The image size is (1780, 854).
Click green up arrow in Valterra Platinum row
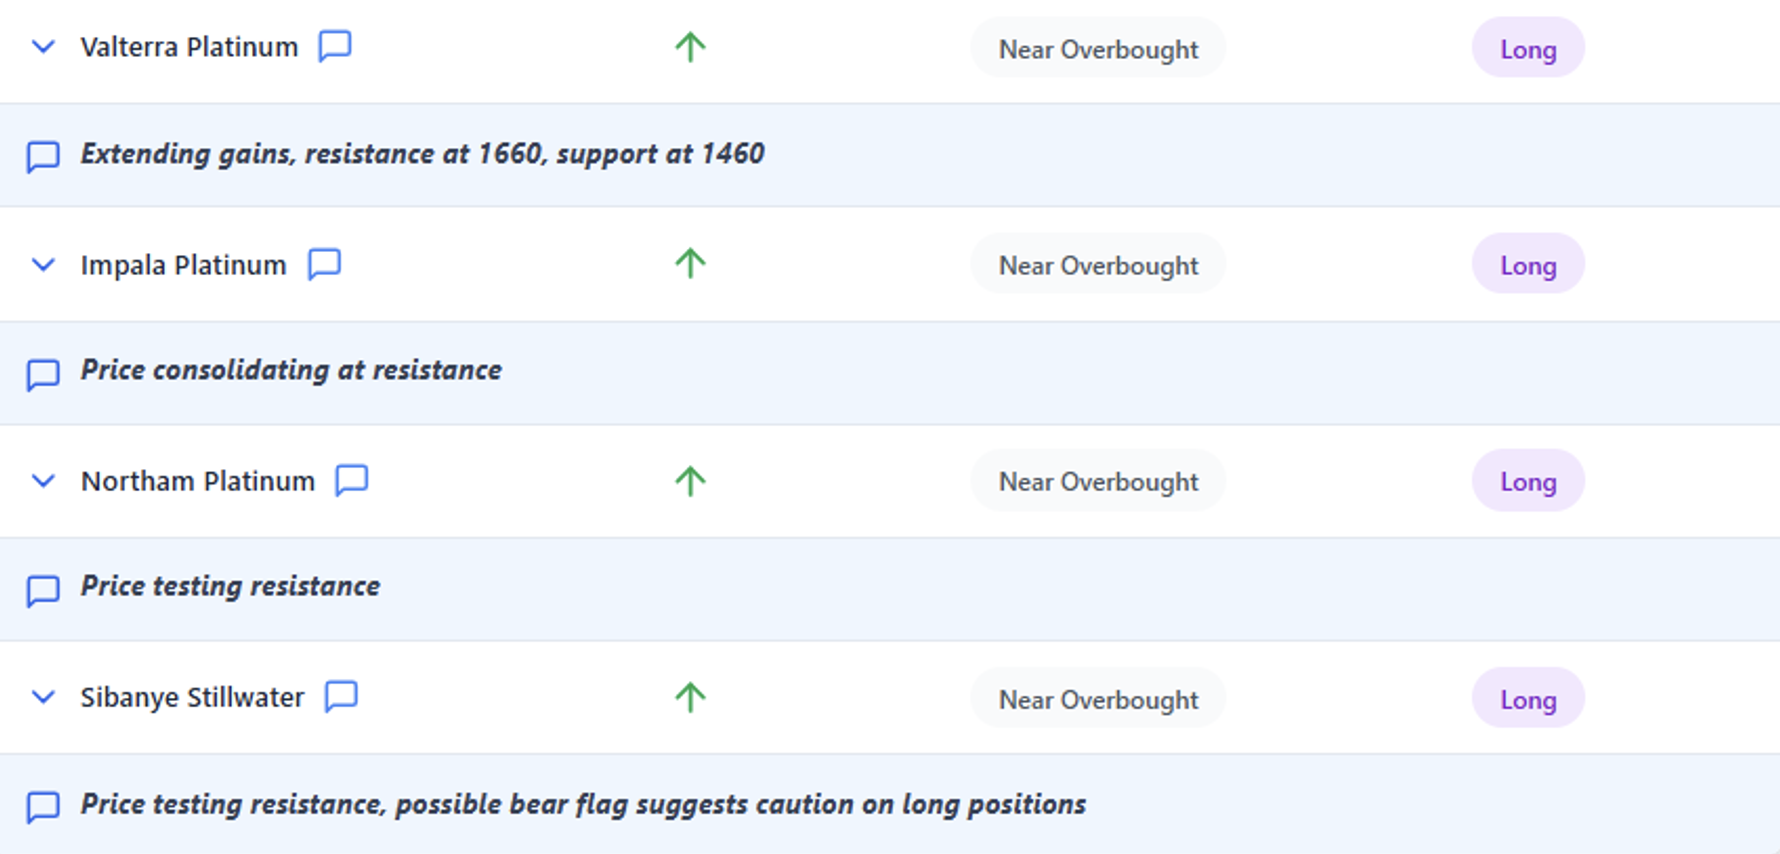pyautogui.click(x=690, y=47)
